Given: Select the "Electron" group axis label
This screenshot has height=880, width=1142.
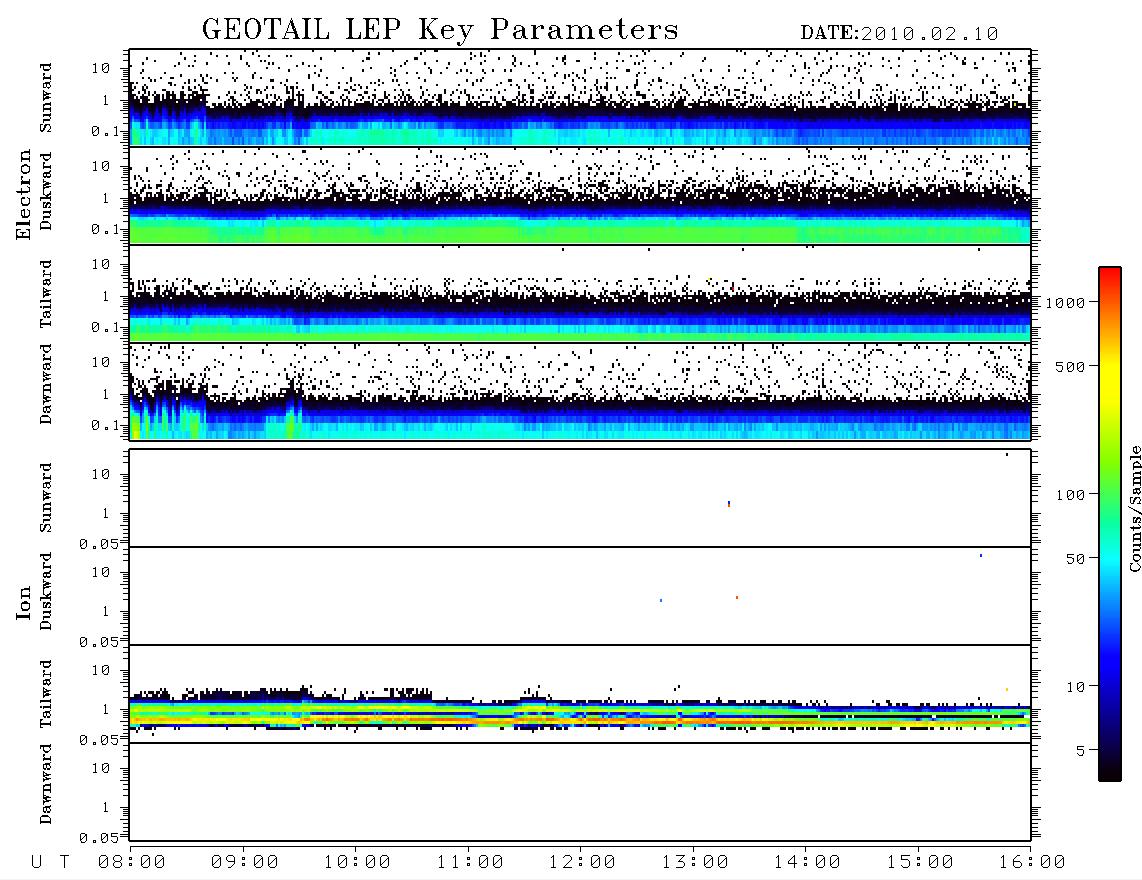Looking at the screenshot, I should 24,195.
